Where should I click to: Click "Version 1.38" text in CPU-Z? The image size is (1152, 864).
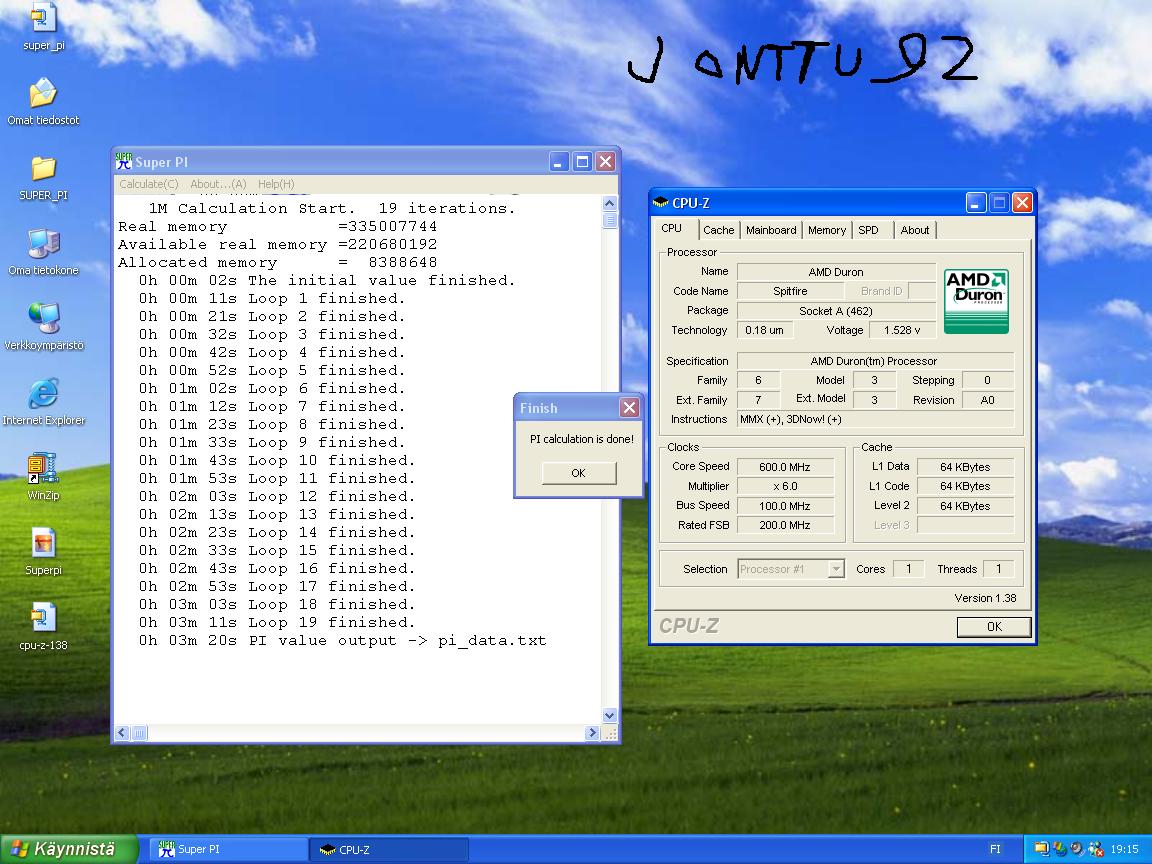985,598
